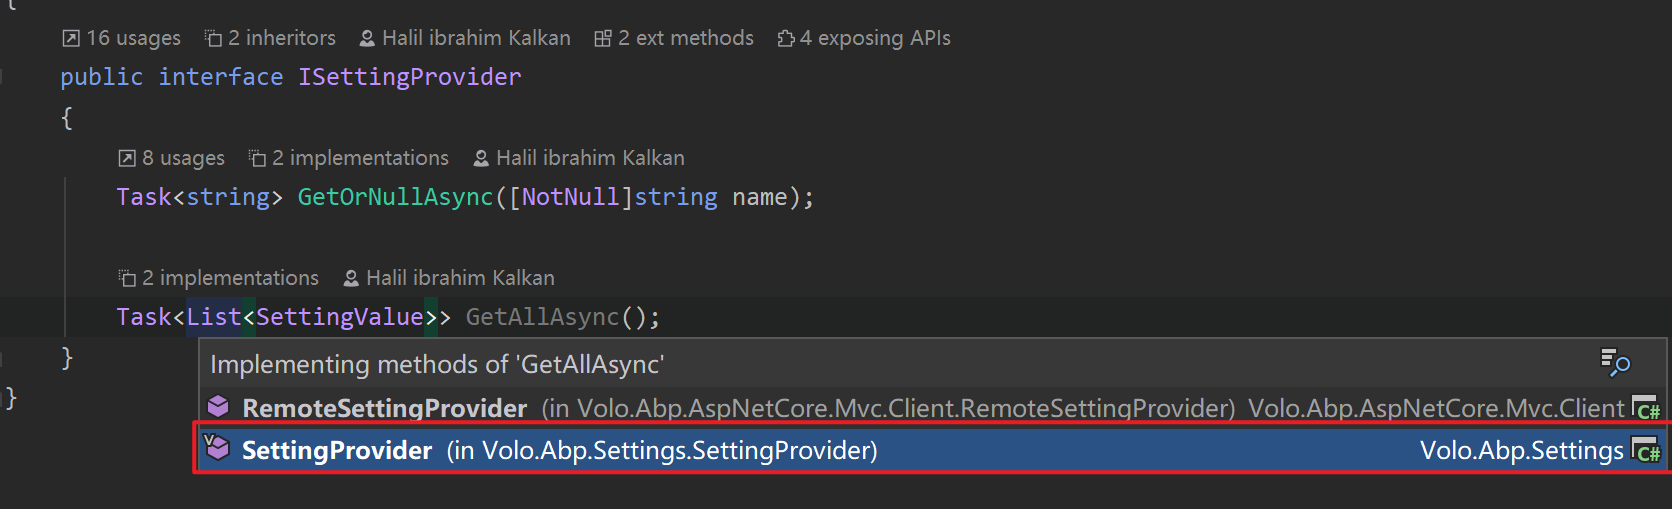
Task: Click the implementations icon above GetAllAsync
Action: click(x=127, y=278)
